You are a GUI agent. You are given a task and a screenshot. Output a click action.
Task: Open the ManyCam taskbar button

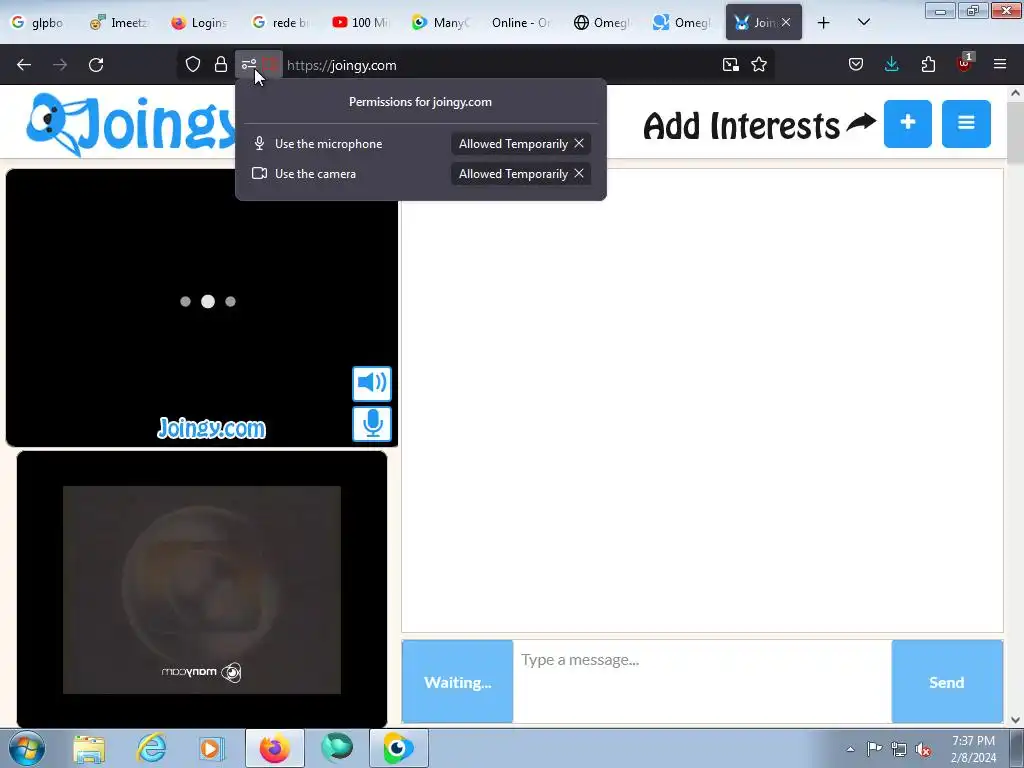tap(398, 748)
